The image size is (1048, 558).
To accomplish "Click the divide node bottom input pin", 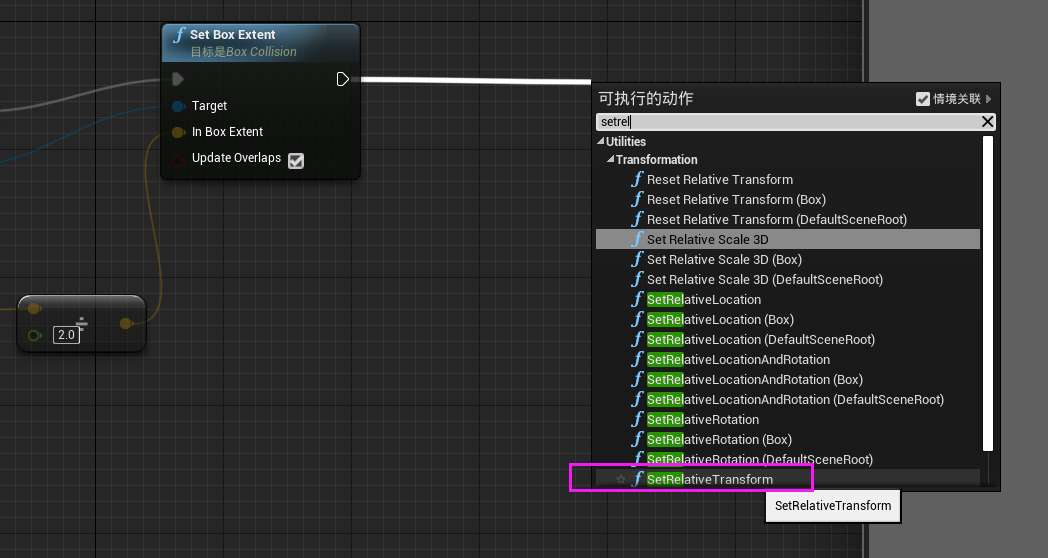I will [x=34, y=335].
